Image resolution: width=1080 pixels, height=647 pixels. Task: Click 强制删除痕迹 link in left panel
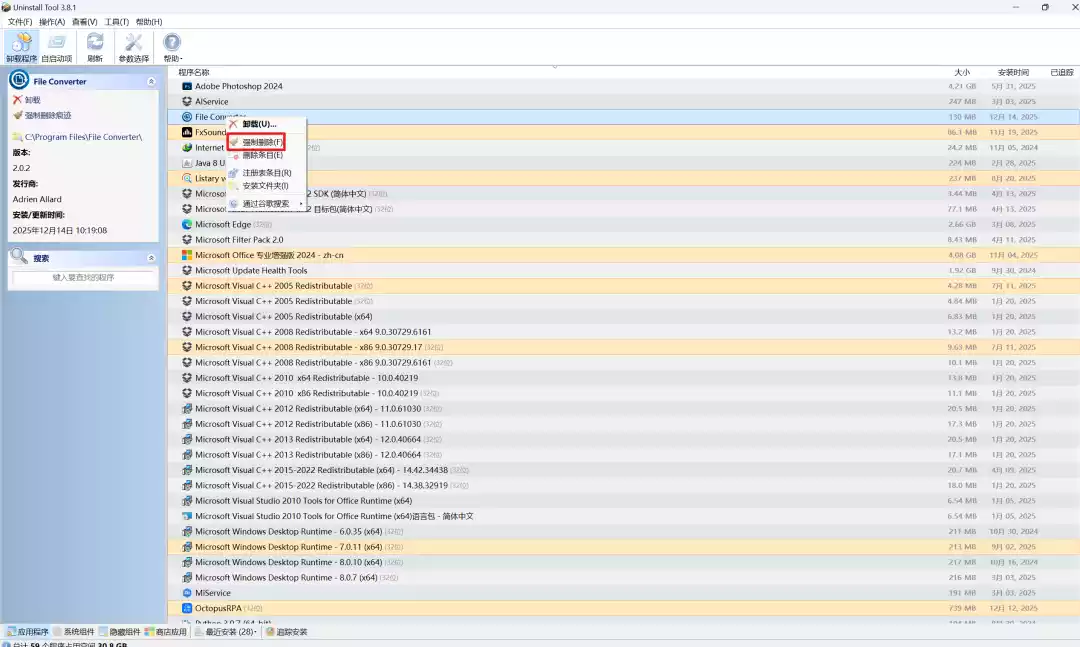tap(47, 115)
